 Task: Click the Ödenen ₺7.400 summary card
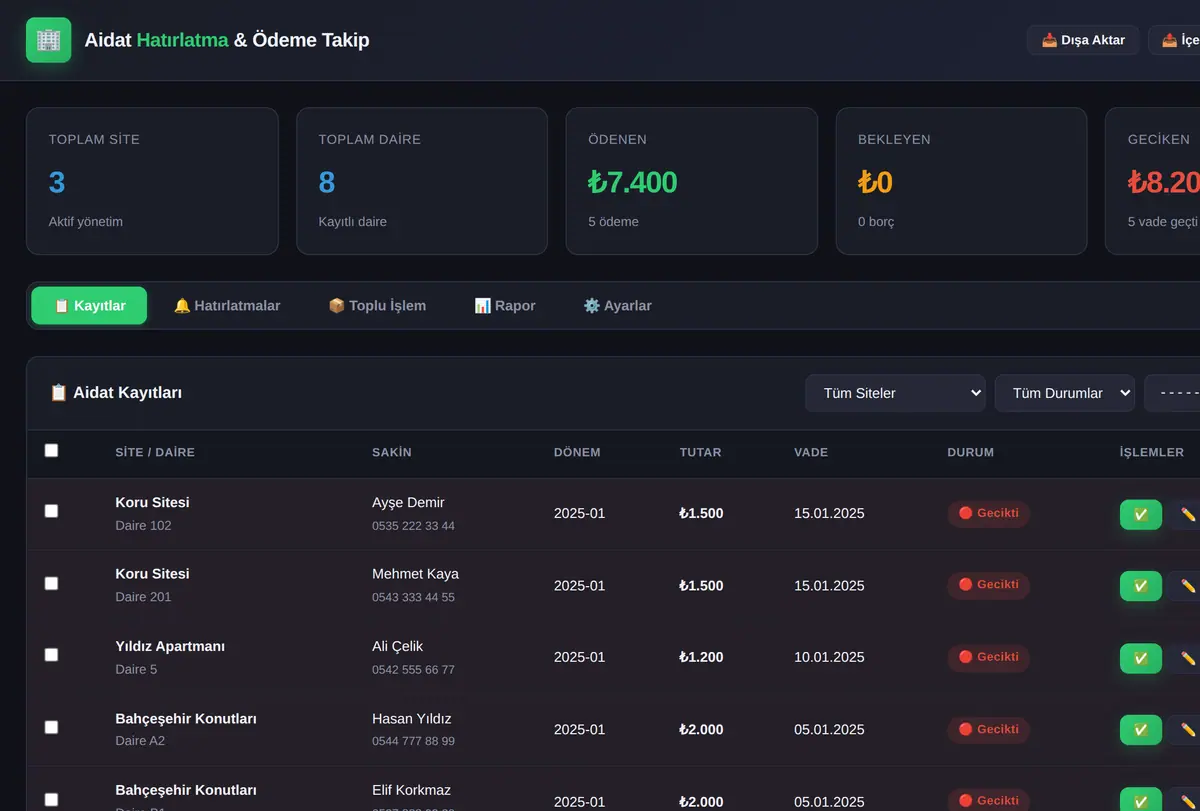click(x=692, y=181)
